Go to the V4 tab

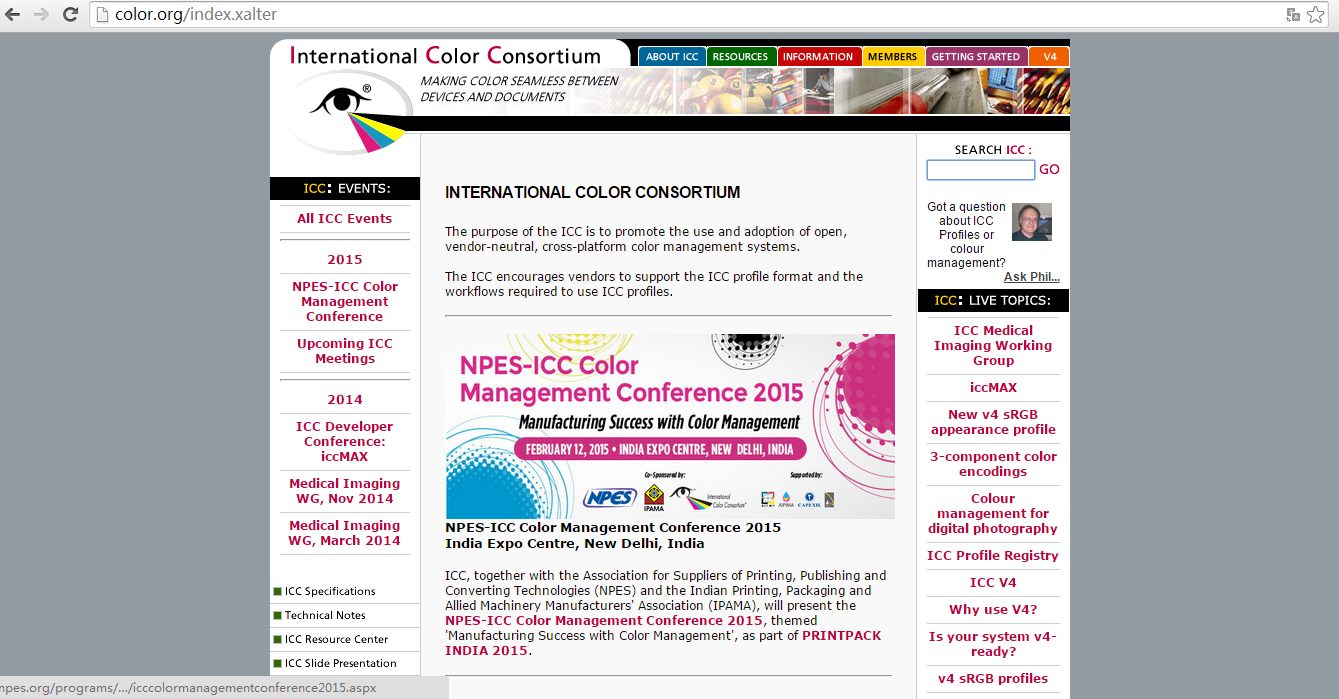[x=1050, y=57]
